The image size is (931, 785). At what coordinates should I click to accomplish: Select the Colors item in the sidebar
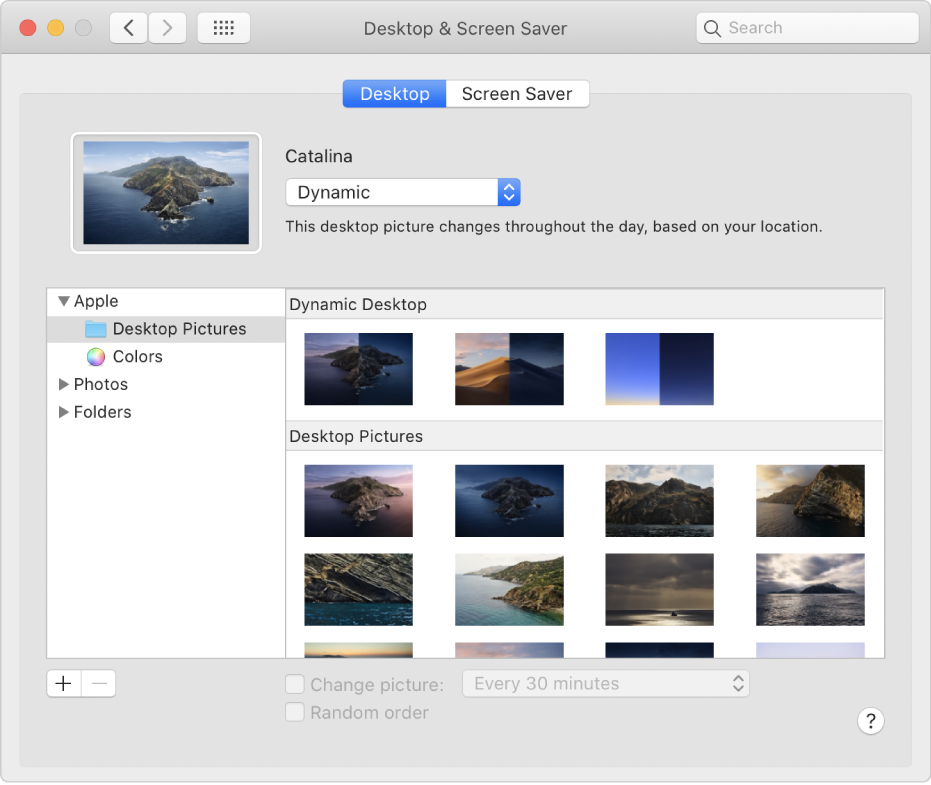[x=137, y=356]
